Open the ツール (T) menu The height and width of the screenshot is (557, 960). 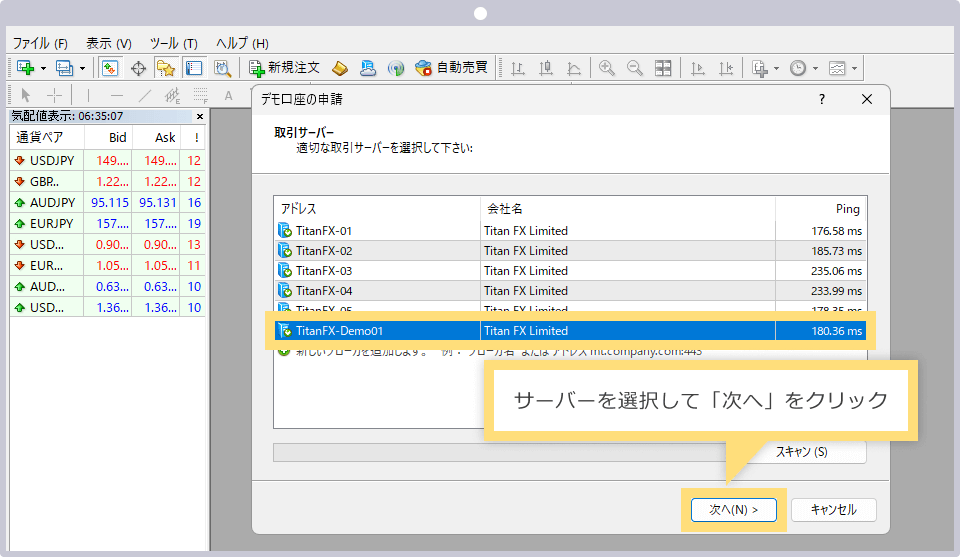(x=174, y=43)
